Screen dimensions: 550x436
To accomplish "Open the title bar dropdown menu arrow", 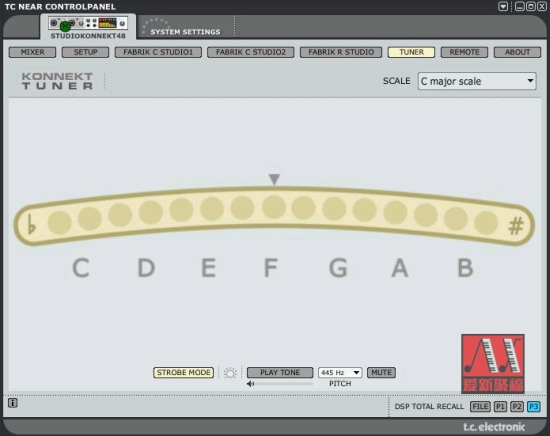I will tap(503, 7).
